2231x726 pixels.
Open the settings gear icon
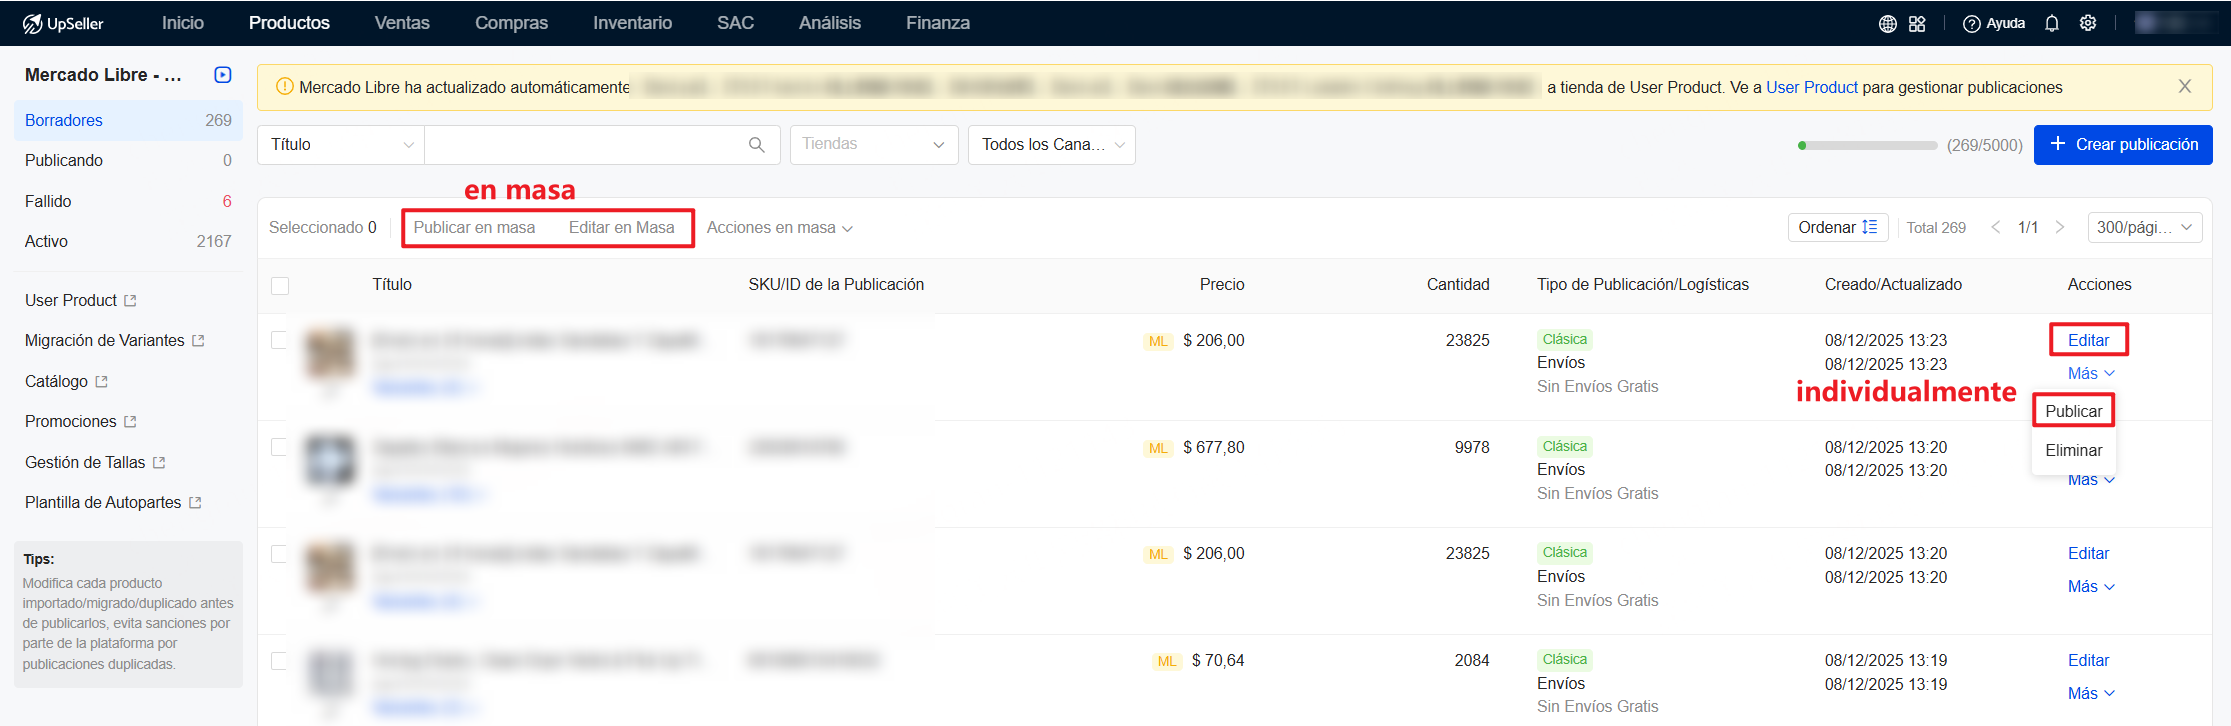coord(2088,24)
